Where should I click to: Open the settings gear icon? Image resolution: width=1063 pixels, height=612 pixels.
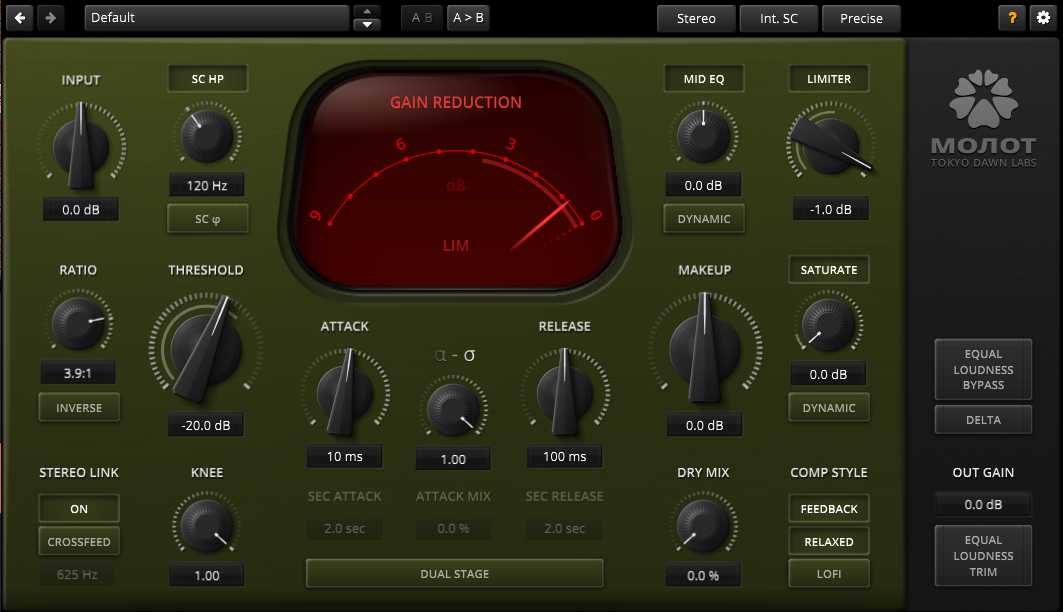1042,18
